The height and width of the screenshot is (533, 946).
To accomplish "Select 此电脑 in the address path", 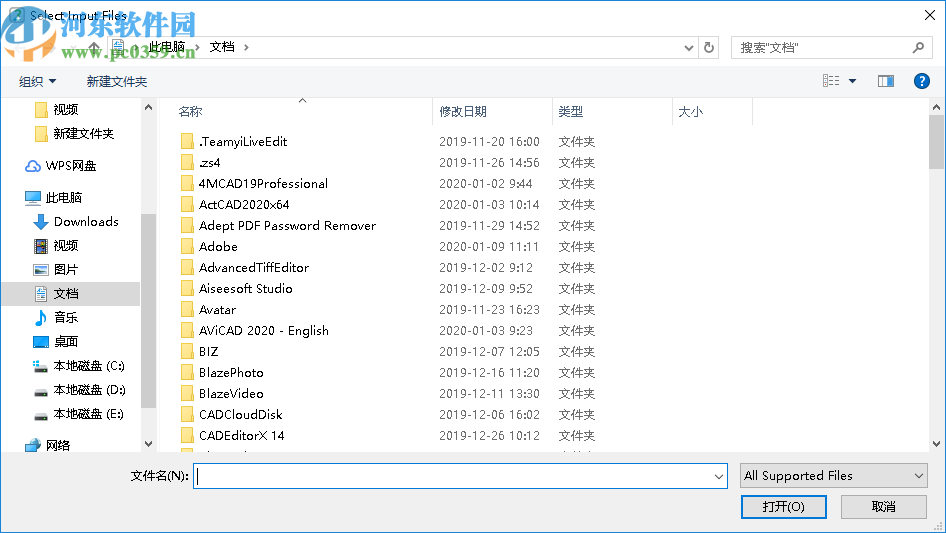I will pos(167,47).
